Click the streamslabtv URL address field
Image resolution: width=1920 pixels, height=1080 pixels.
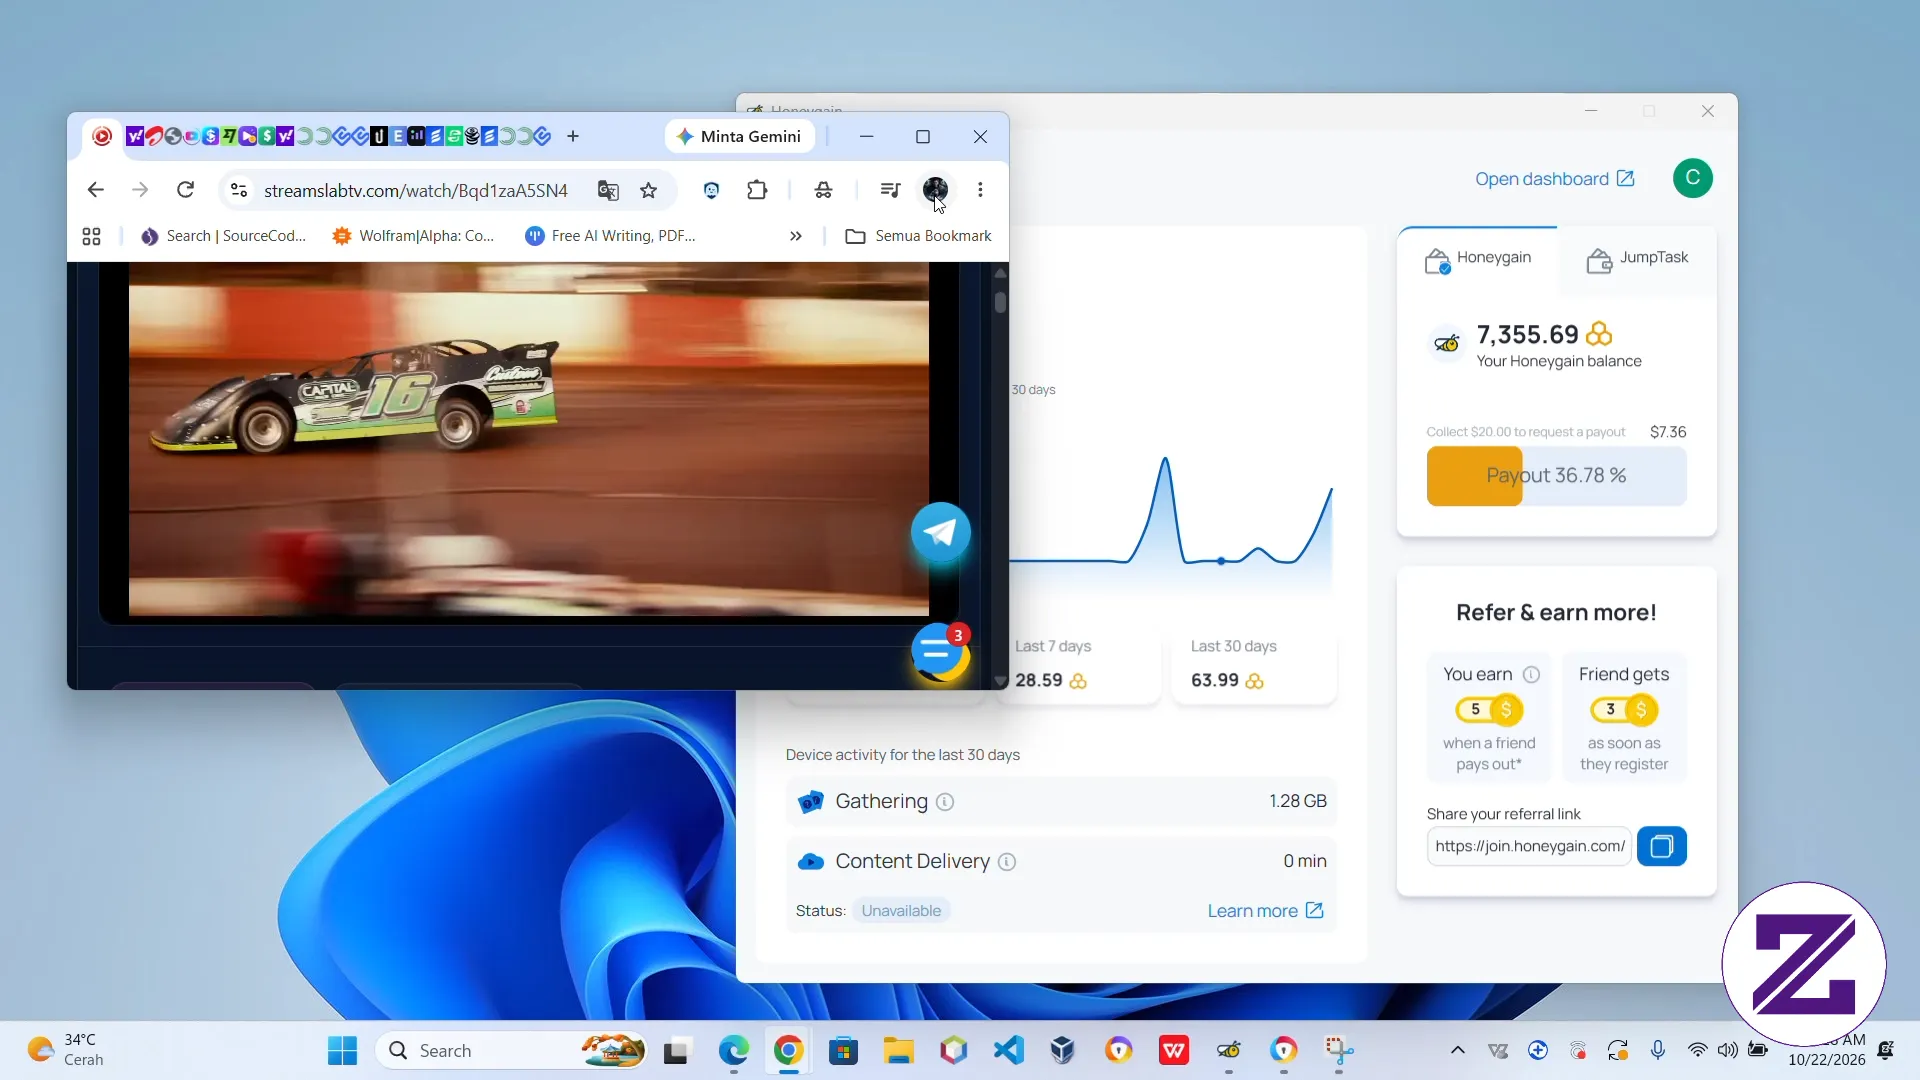415,190
